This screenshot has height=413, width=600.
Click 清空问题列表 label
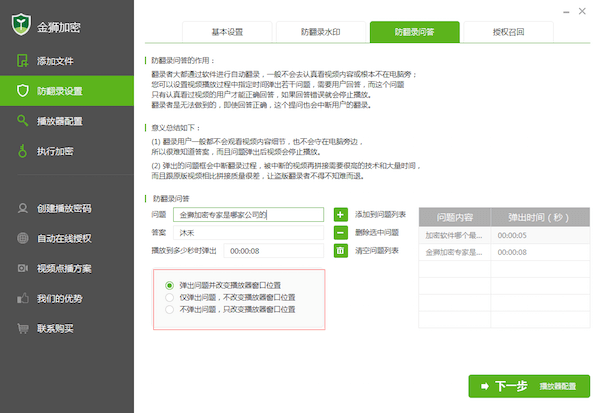coord(377,250)
